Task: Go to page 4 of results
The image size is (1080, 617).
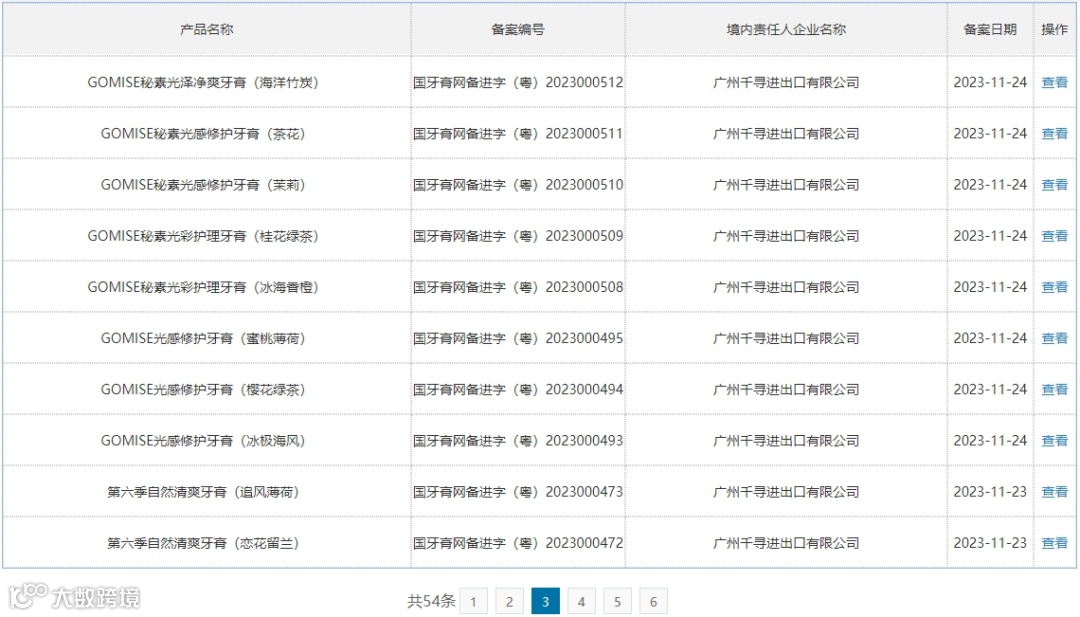Action: click(581, 601)
